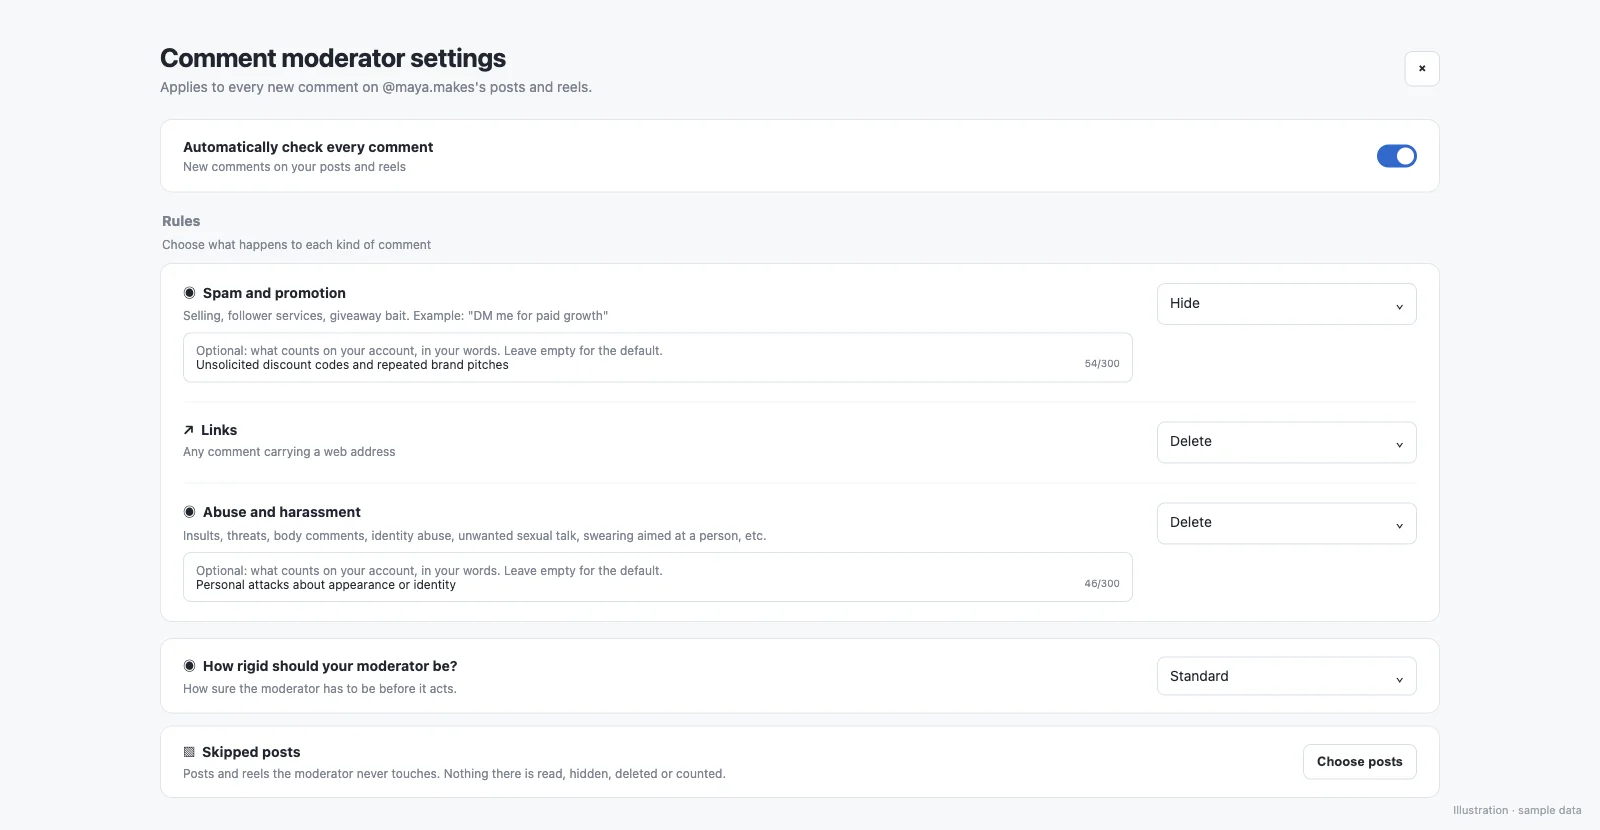Screen dimensions: 1600x830
Task: Click the 46/300 character counter
Action: tap(1102, 584)
